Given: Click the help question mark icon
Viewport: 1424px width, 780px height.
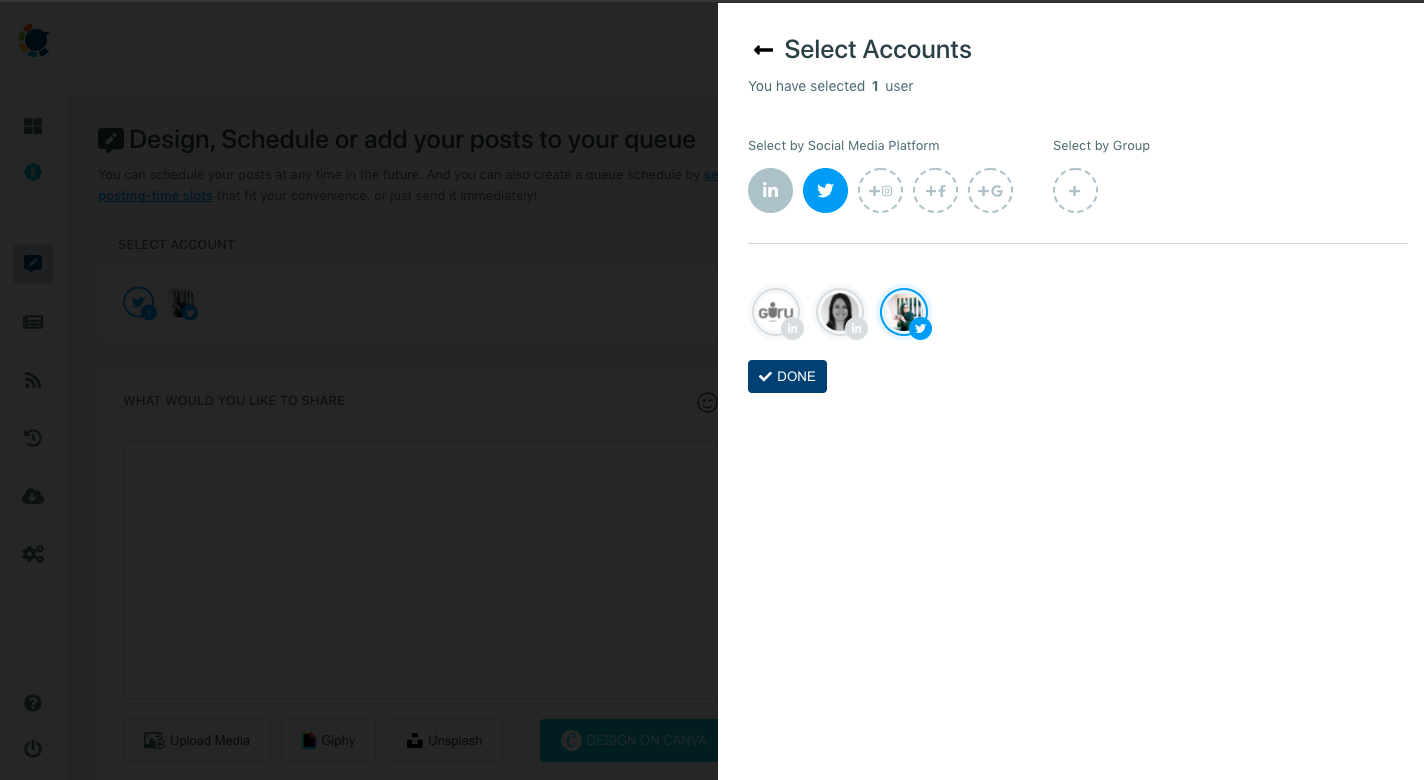Looking at the screenshot, I should pos(33,703).
